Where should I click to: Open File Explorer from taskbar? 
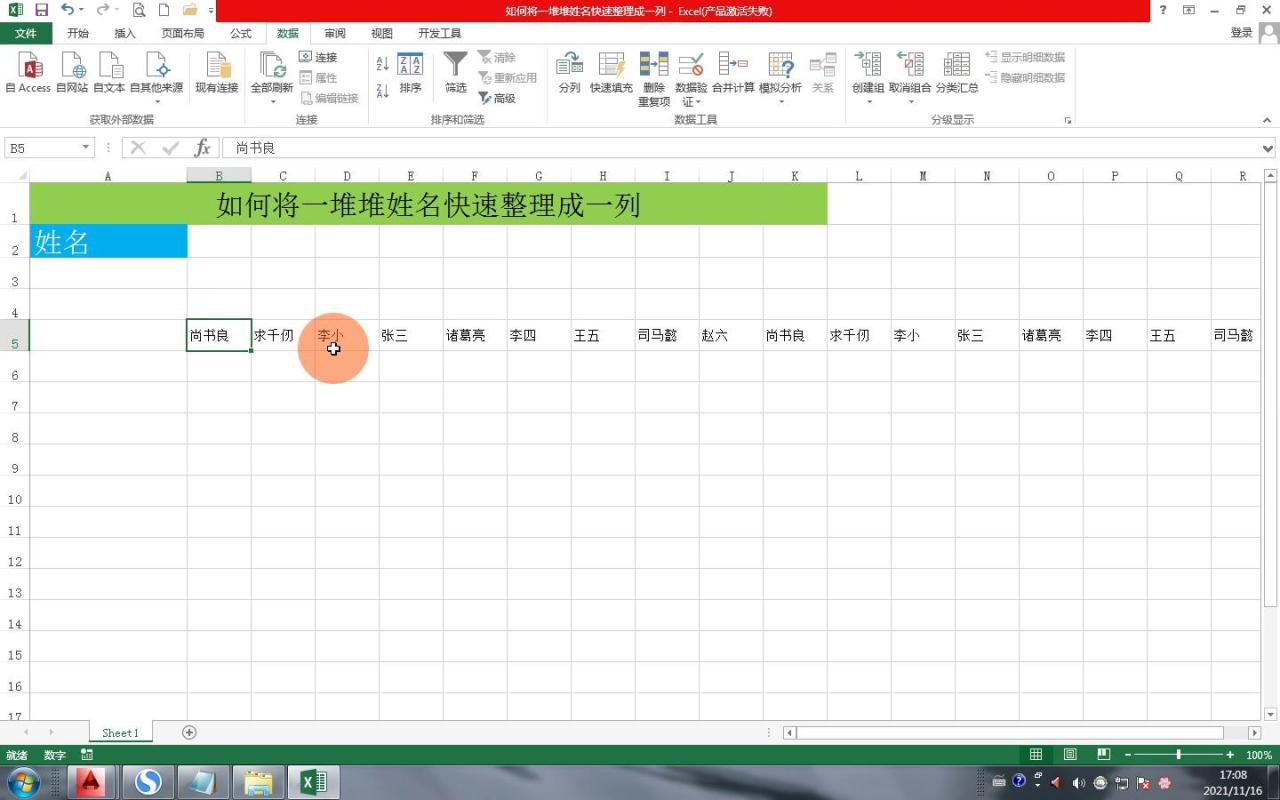(x=258, y=781)
